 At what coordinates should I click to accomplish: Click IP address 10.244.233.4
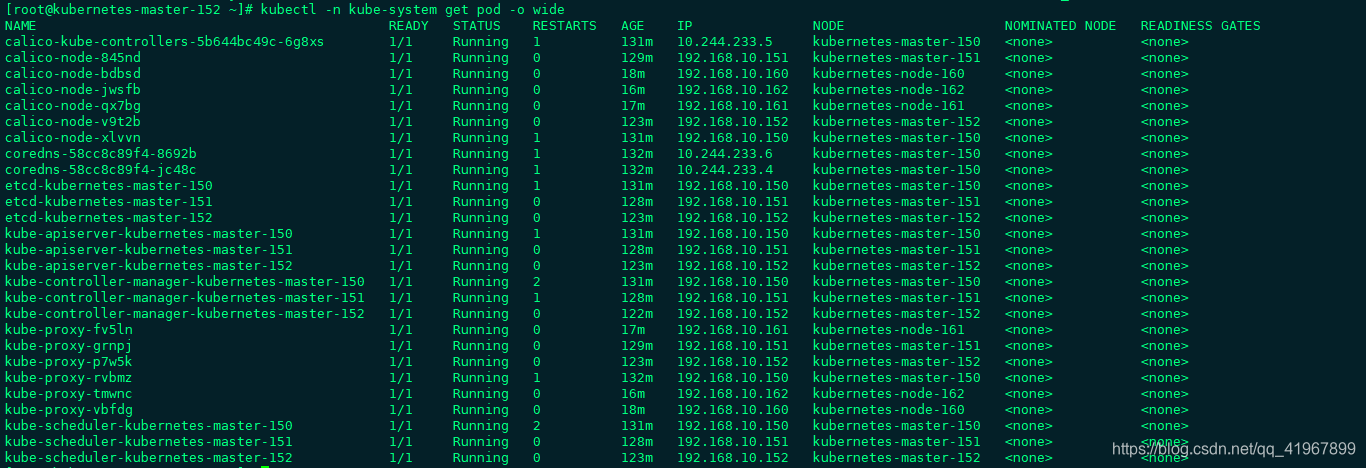pos(725,169)
